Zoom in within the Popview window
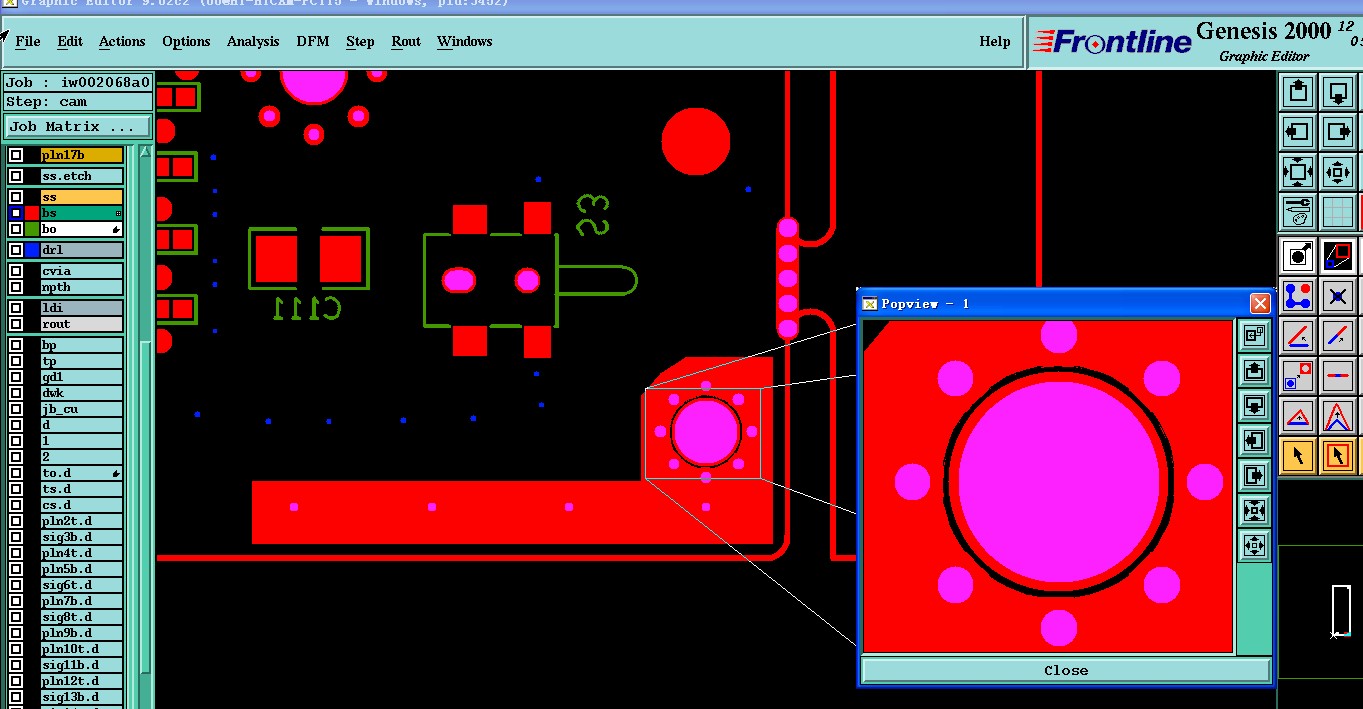The image size is (1363, 709). [x=1254, y=511]
